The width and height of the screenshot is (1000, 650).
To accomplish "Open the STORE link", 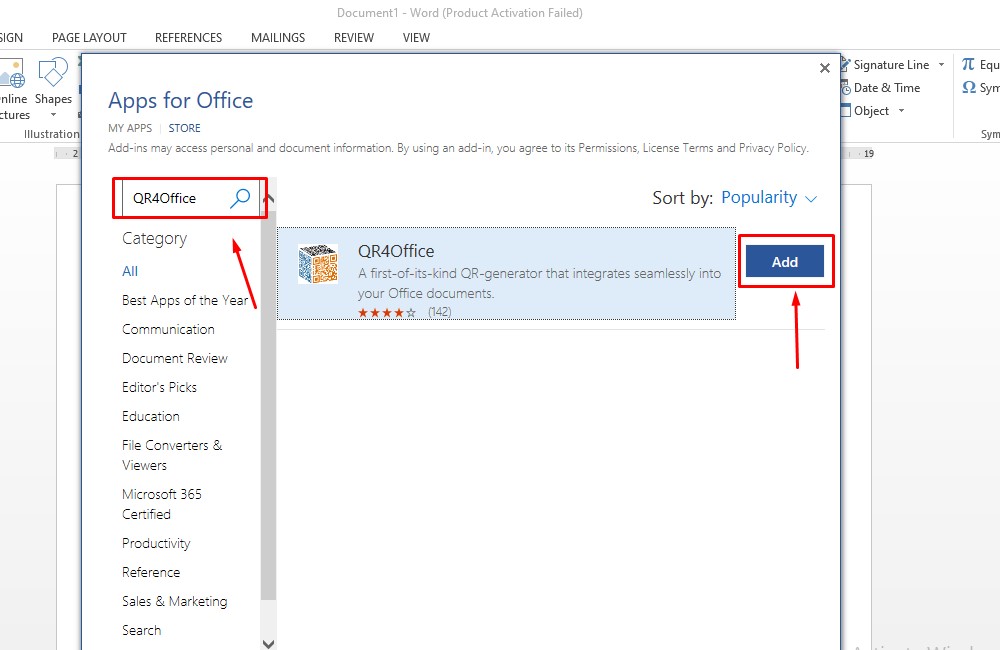I will point(184,128).
